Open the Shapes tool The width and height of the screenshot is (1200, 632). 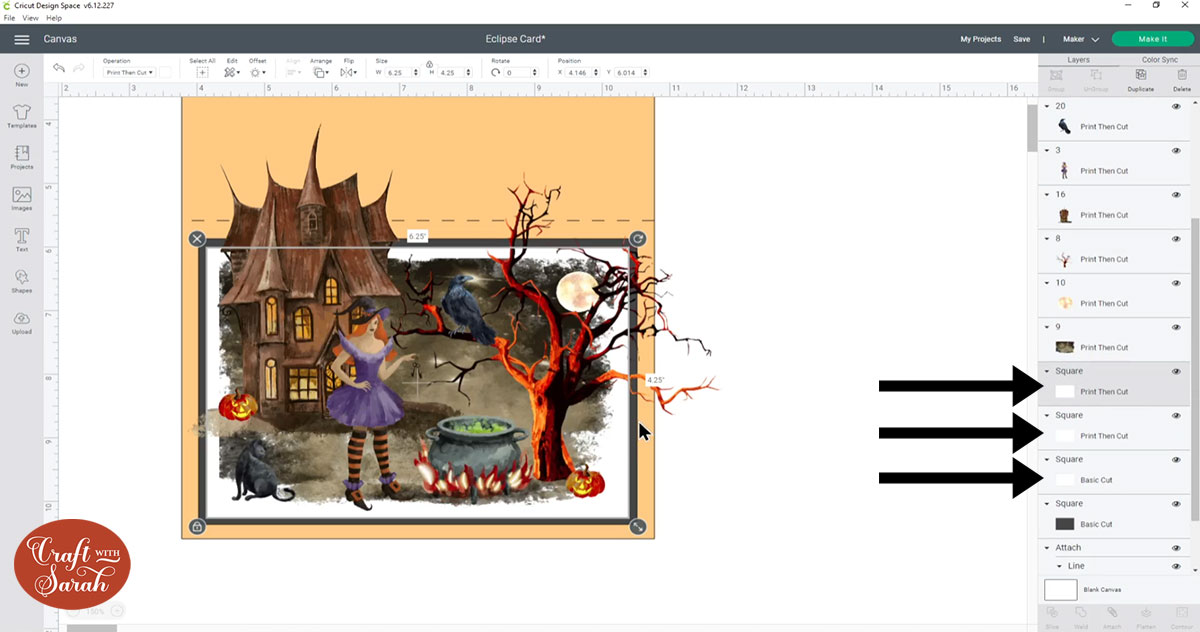pos(21,279)
